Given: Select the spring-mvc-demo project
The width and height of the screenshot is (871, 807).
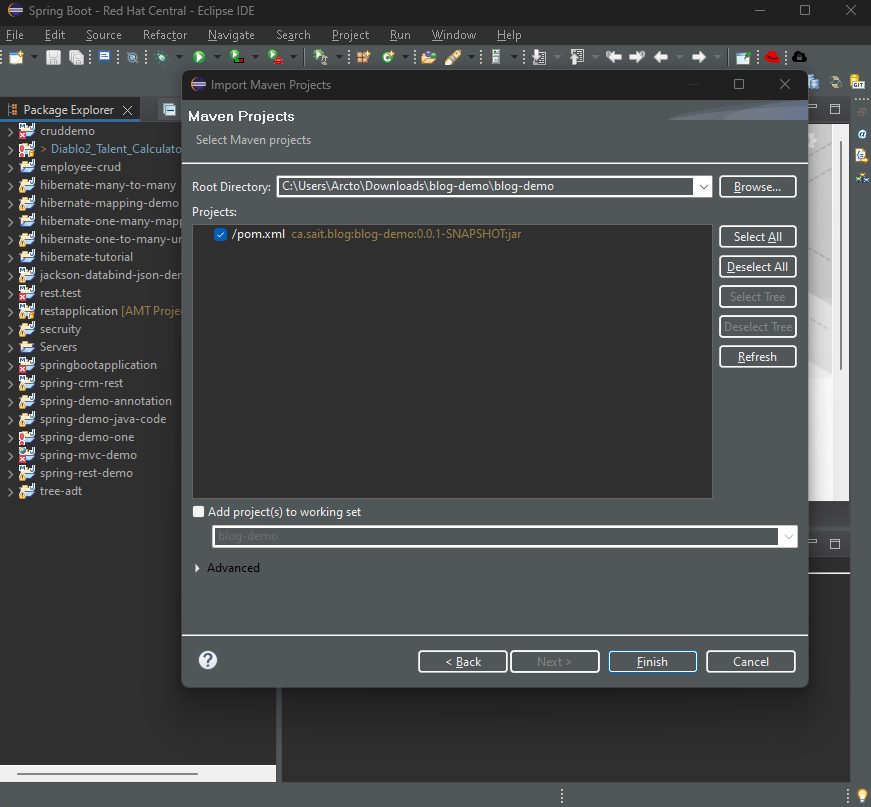Looking at the screenshot, I should pyautogui.click(x=88, y=455).
